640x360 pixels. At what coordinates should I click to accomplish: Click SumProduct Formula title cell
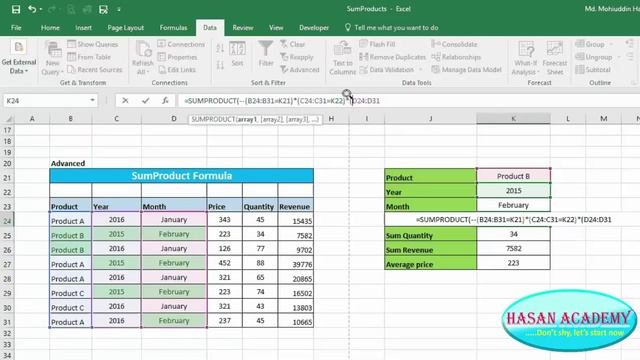(x=182, y=176)
